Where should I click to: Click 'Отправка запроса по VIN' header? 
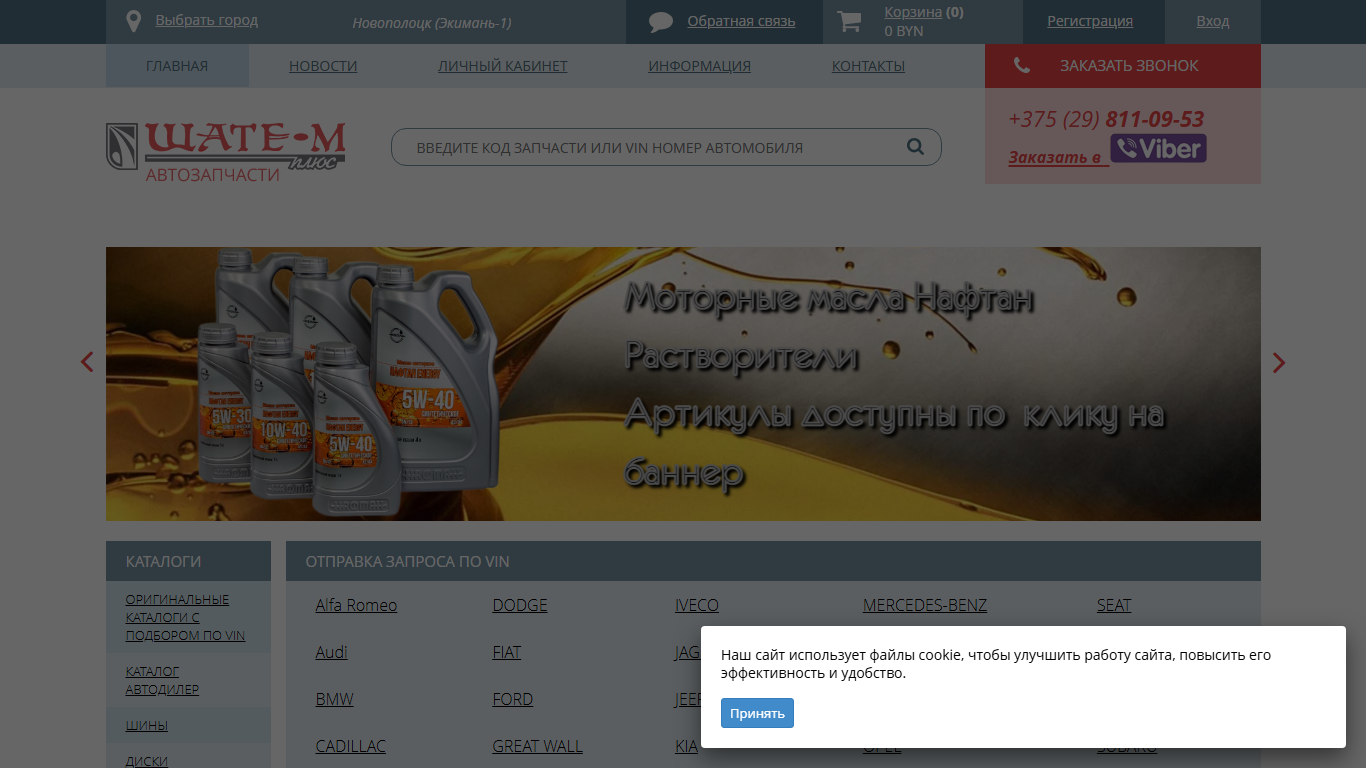pos(773,561)
